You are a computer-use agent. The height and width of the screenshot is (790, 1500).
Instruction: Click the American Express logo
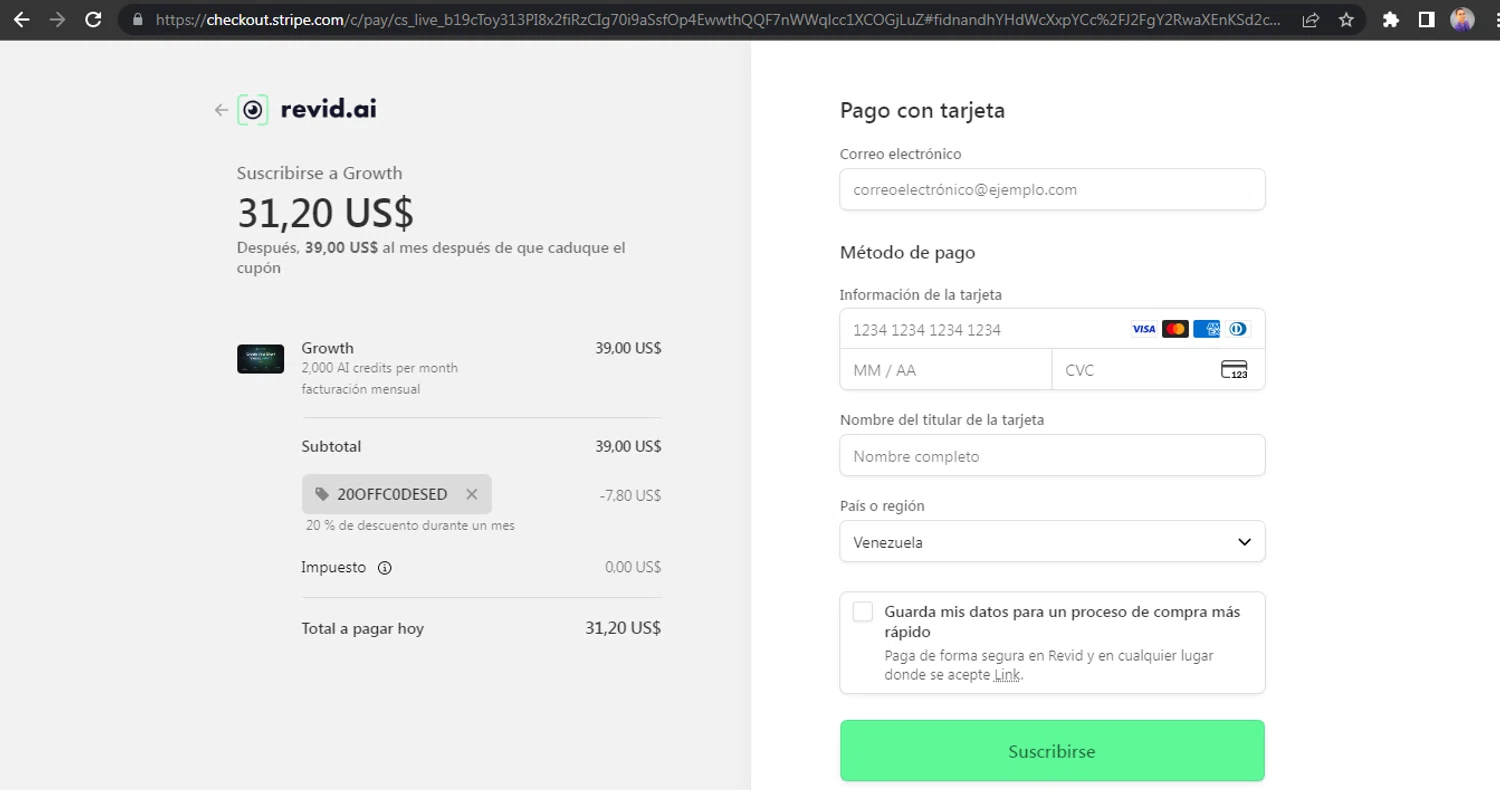point(1207,329)
